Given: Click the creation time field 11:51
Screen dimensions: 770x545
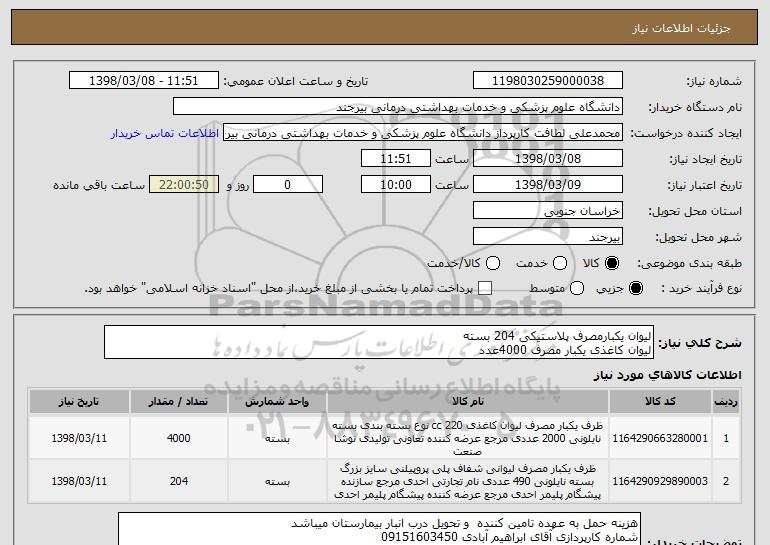Looking at the screenshot, I should point(396,159).
